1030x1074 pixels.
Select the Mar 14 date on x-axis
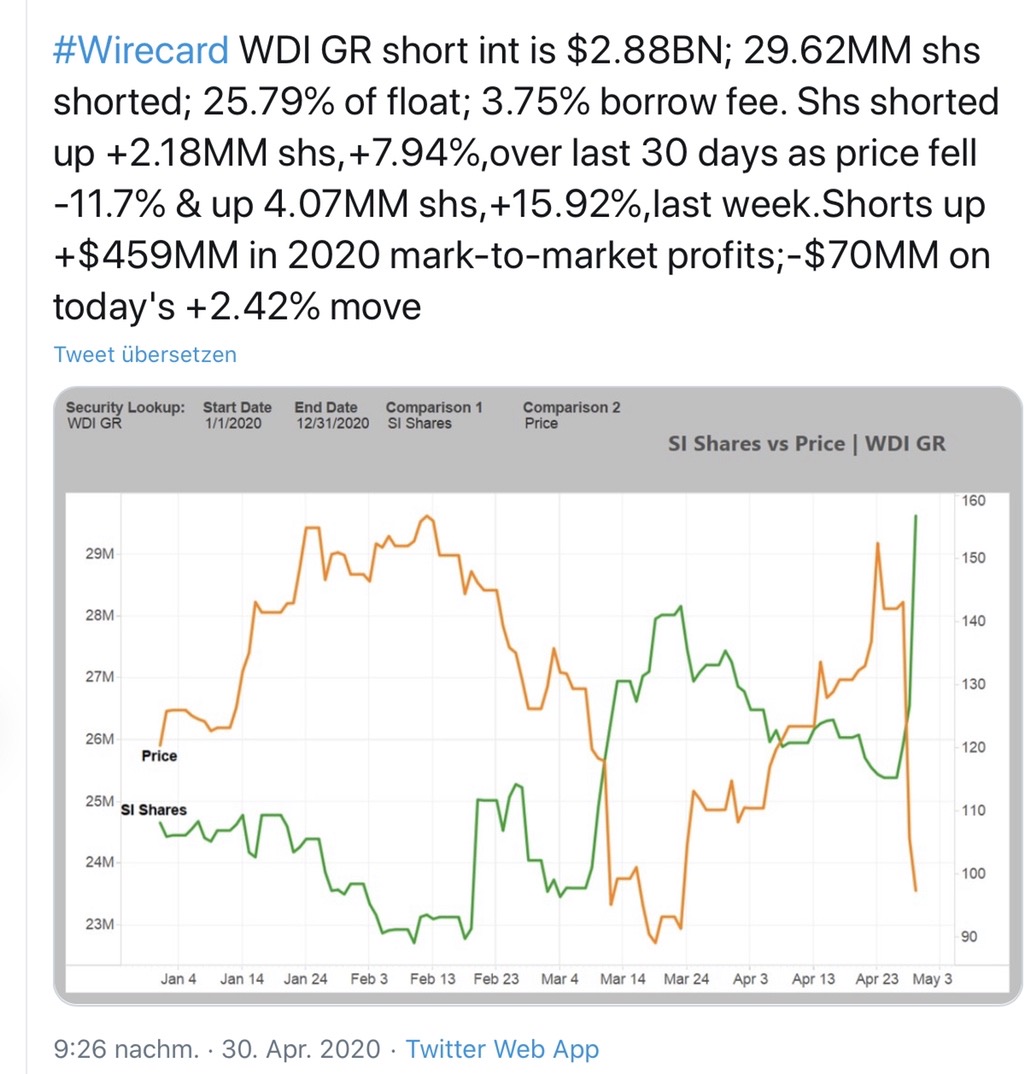[x=623, y=979]
